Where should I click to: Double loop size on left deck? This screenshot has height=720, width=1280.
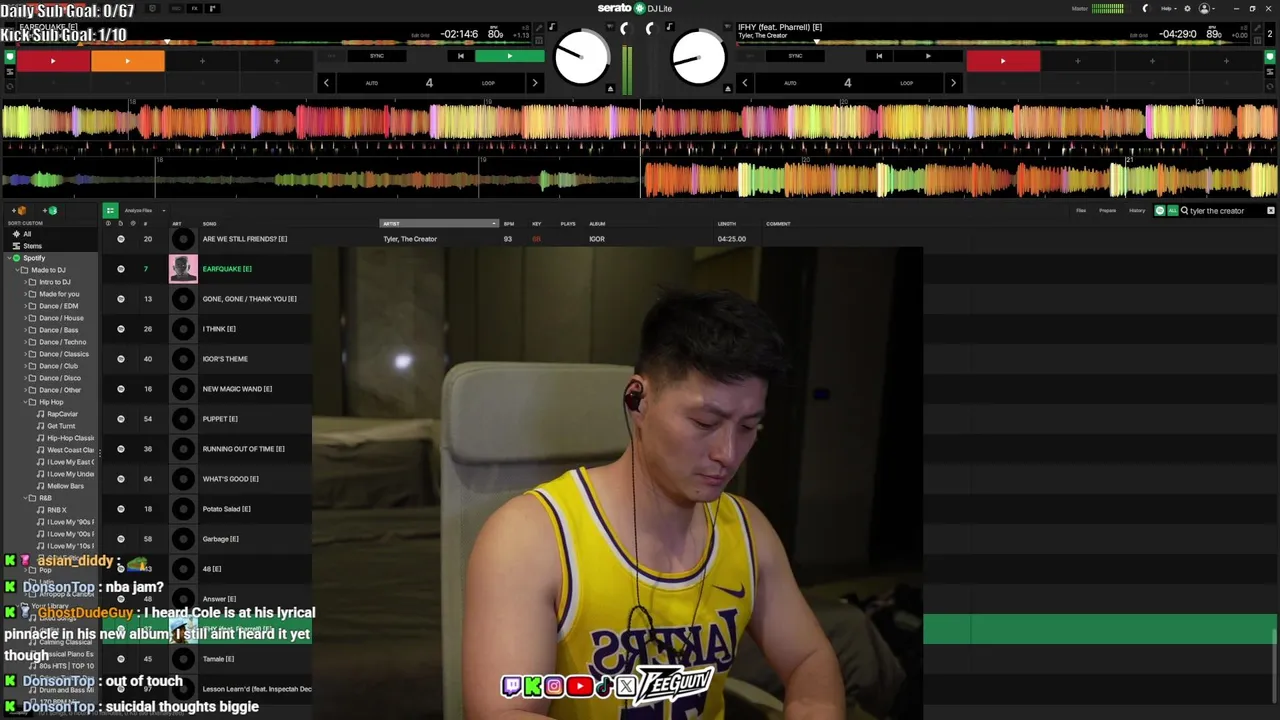pos(534,83)
